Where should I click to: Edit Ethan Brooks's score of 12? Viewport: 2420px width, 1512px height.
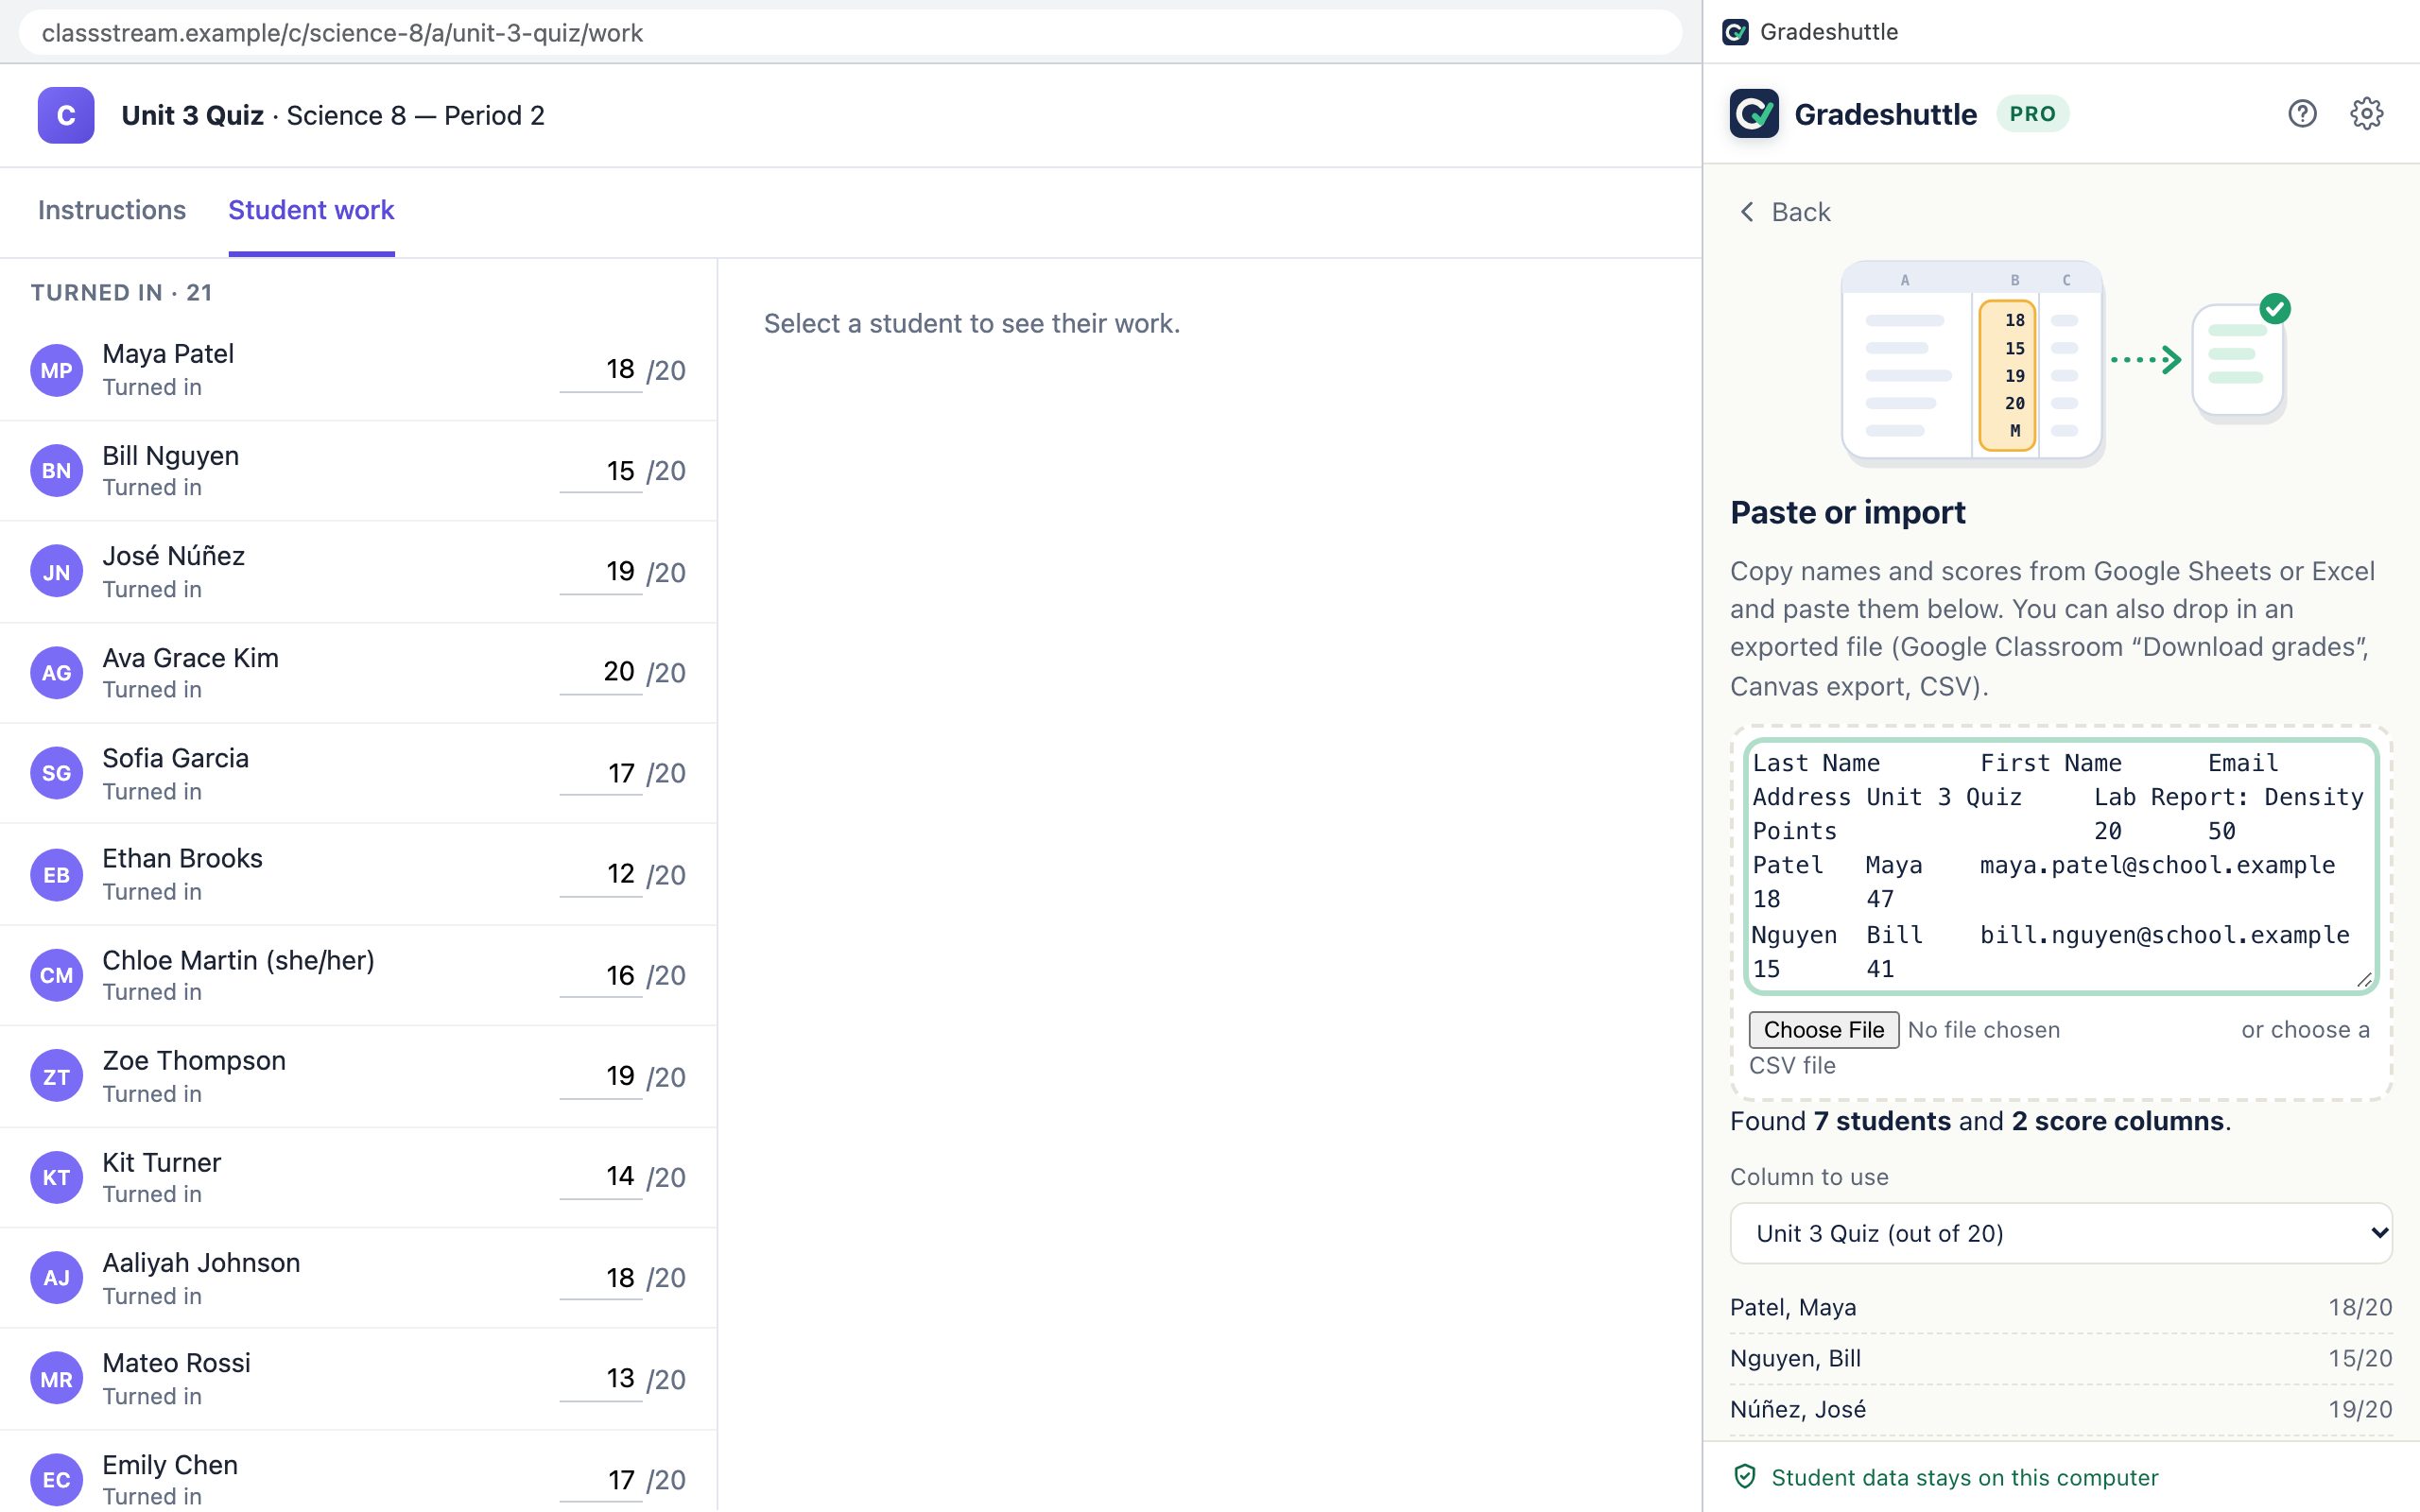point(600,875)
